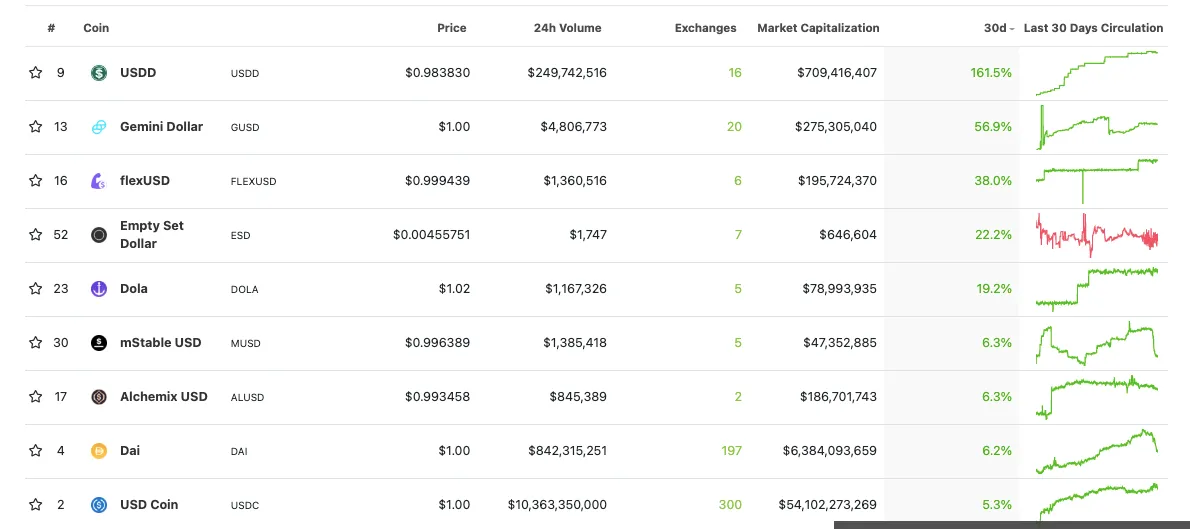This screenshot has width=1190, height=529.
Task: Toggle the star for Empty Set Dollar
Action: (x=35, y=235)
